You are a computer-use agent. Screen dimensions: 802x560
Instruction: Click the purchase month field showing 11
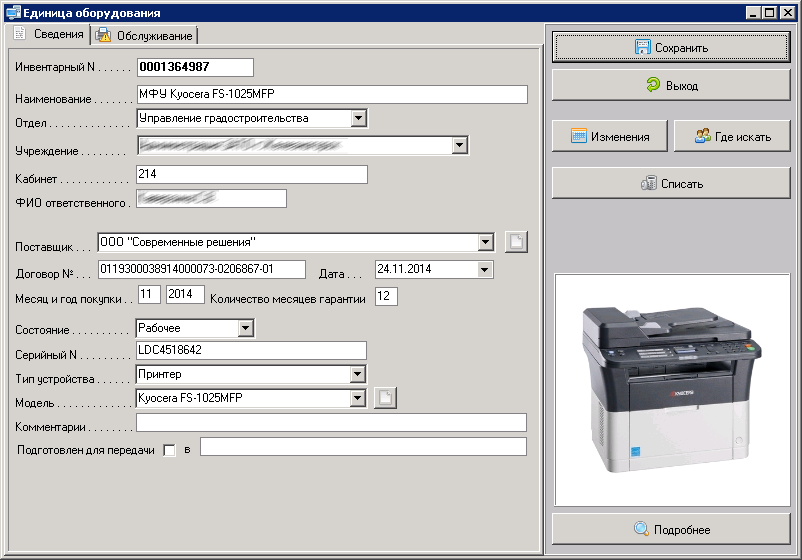[x=149, y=295]
